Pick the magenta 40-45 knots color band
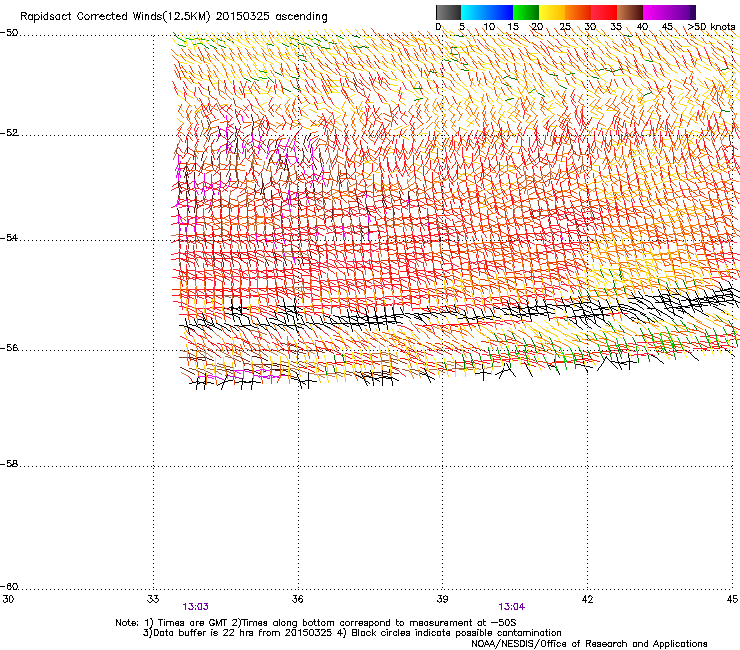 (x=656, y=12)
